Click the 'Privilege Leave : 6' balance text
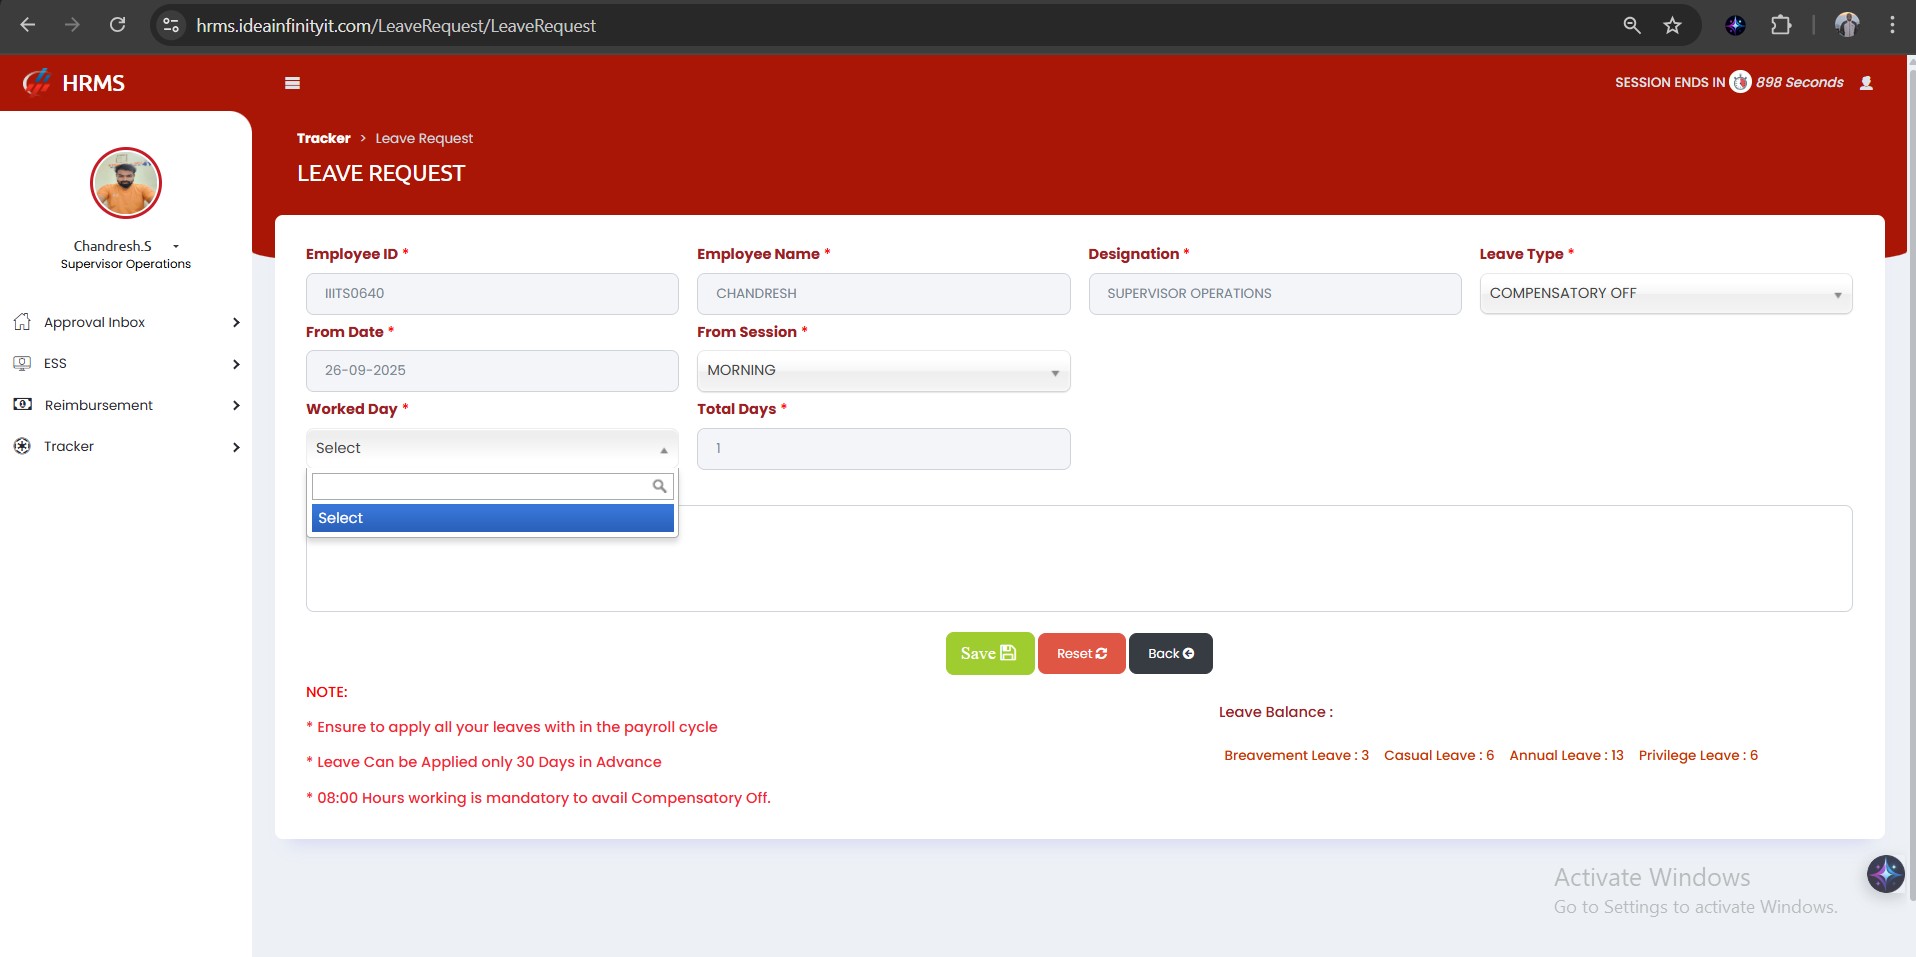Viewport: 1916px width, 957px height. (x=1698, y=755)
